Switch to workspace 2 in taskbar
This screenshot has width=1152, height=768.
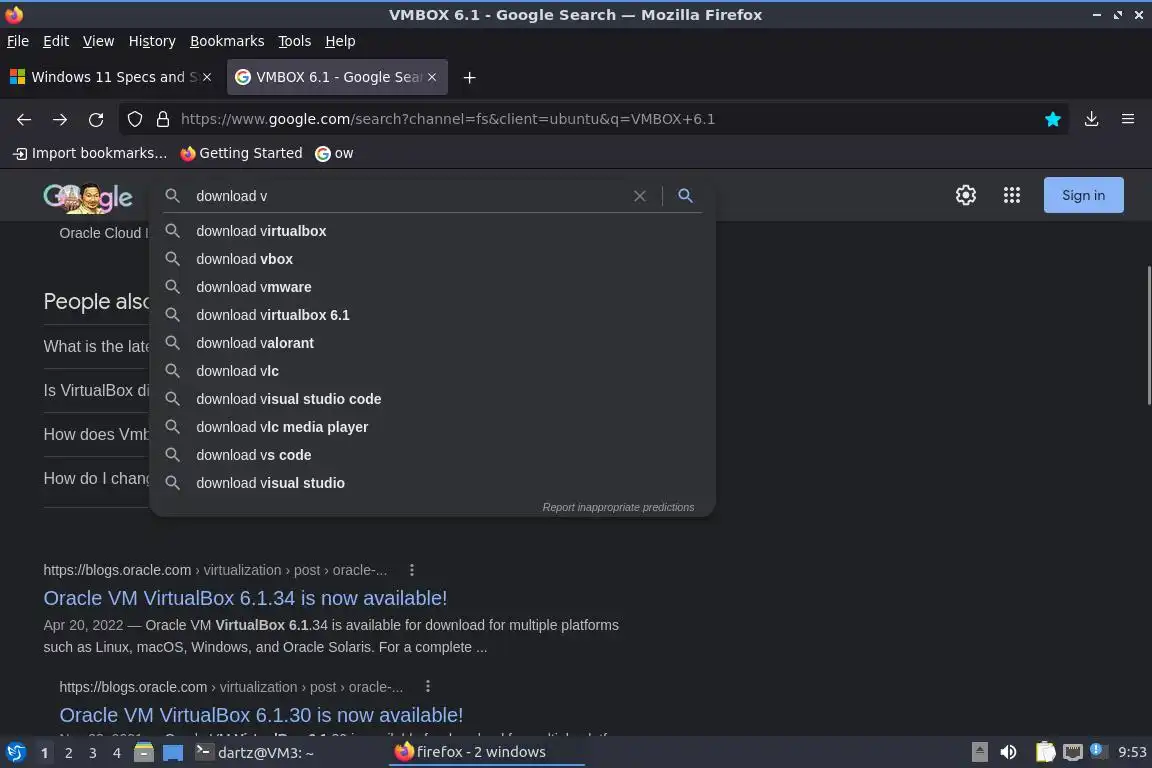click(68, 753)
